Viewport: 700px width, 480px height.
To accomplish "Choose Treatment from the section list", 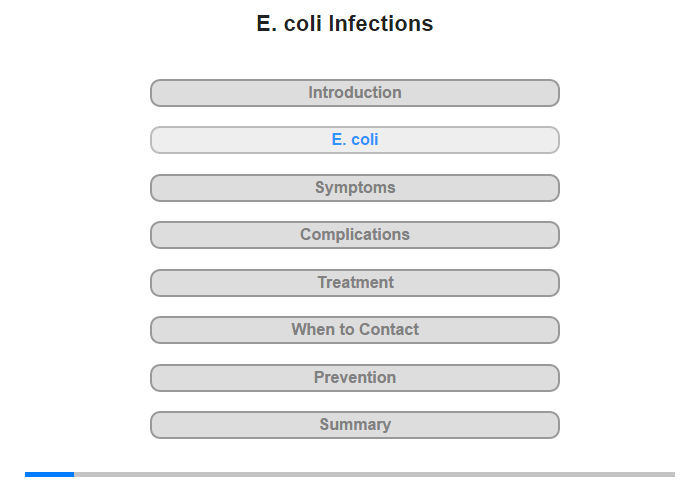I will [x=354, y=283].
